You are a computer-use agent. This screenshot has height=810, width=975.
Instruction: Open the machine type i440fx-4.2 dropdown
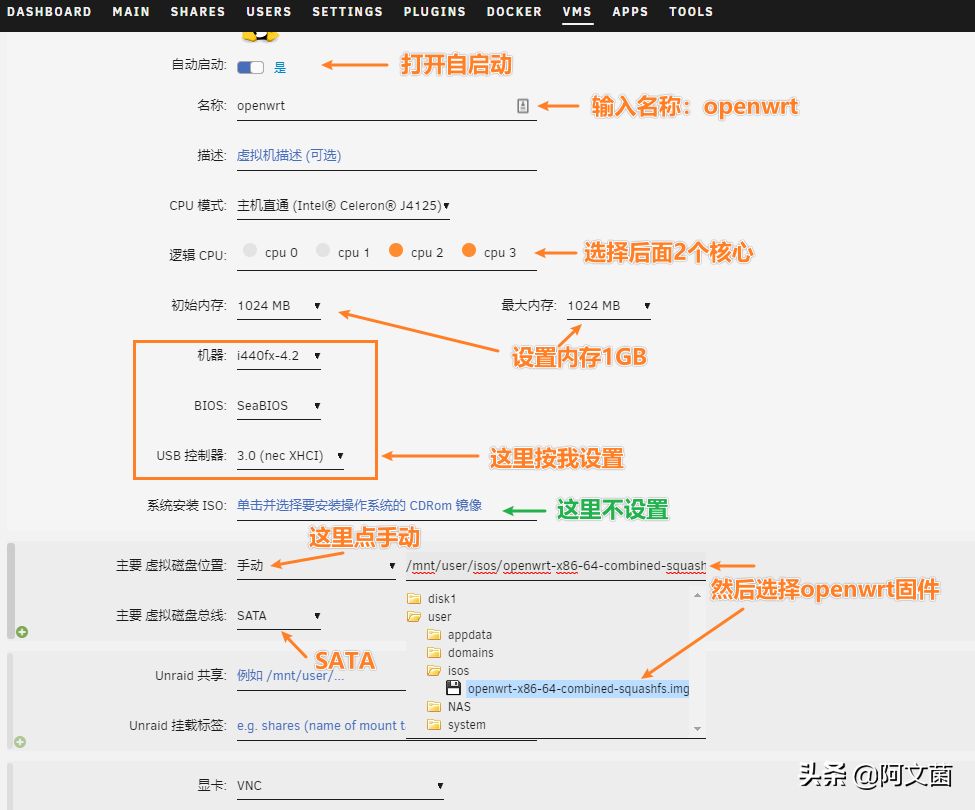point(279,356)
